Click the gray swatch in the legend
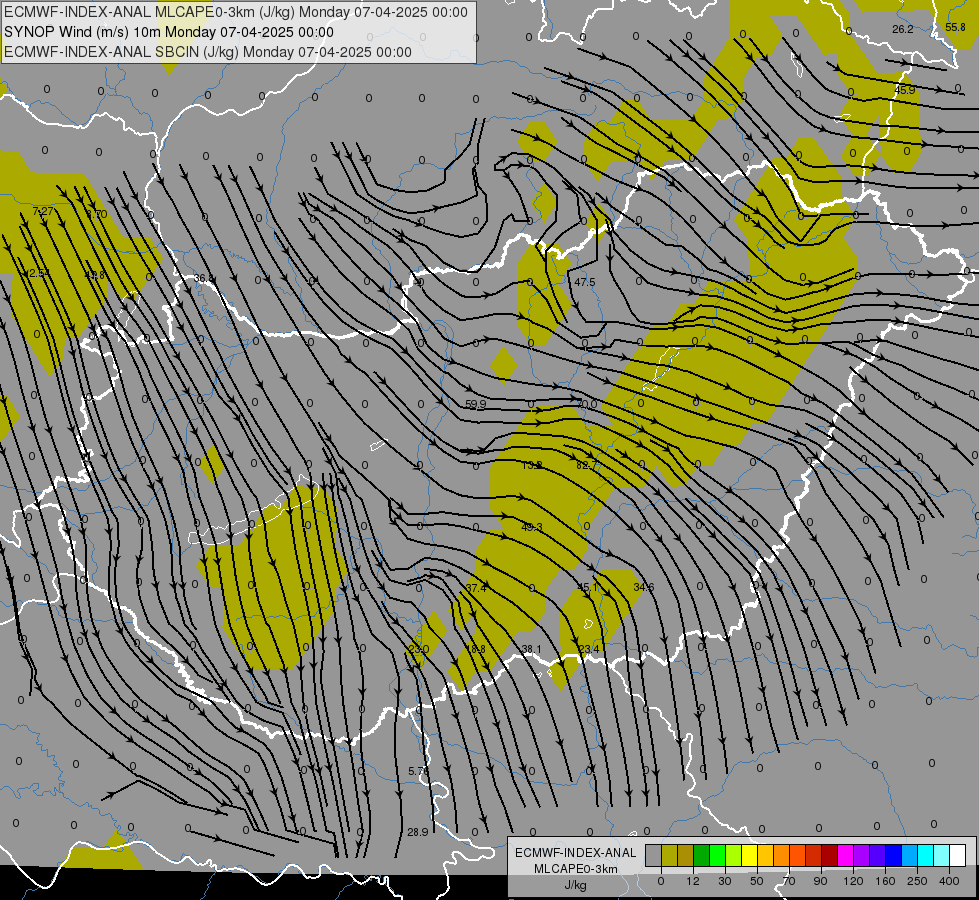The image size is (979, 900). [x=653, y=855]
